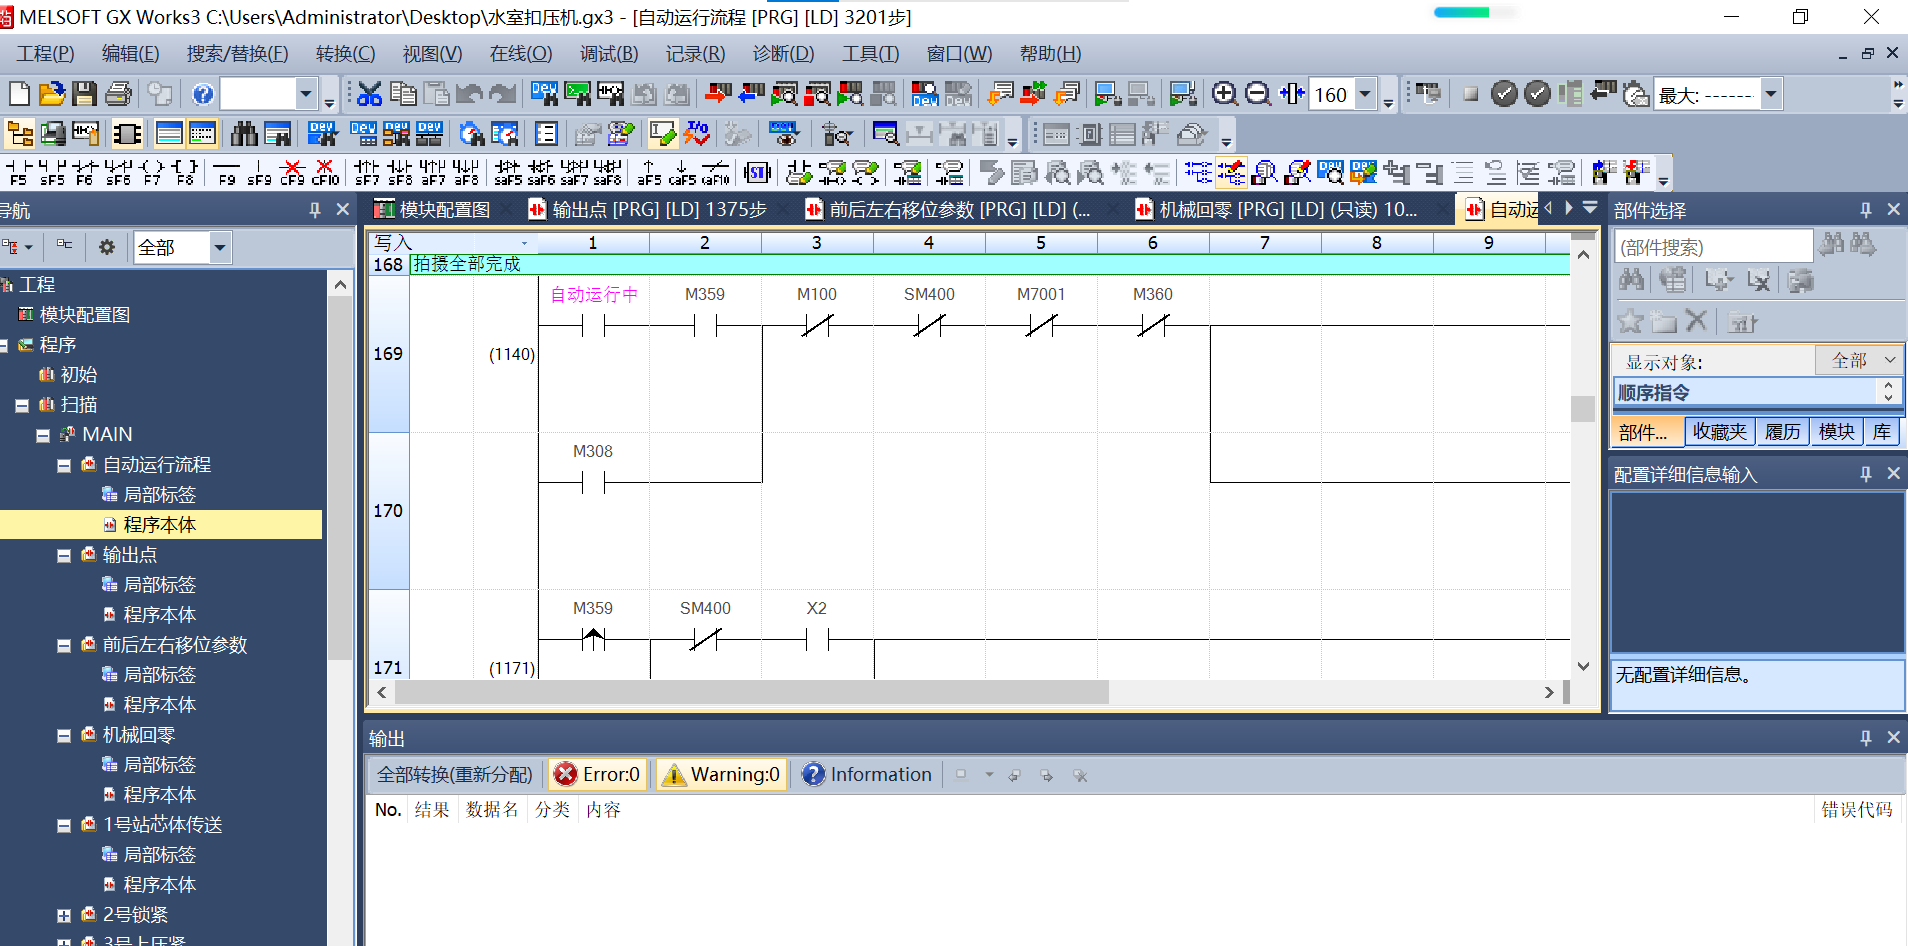1908x946 pixels.
Task: Expand the 2号锁紧 tree node
Action: coord(64,915)
